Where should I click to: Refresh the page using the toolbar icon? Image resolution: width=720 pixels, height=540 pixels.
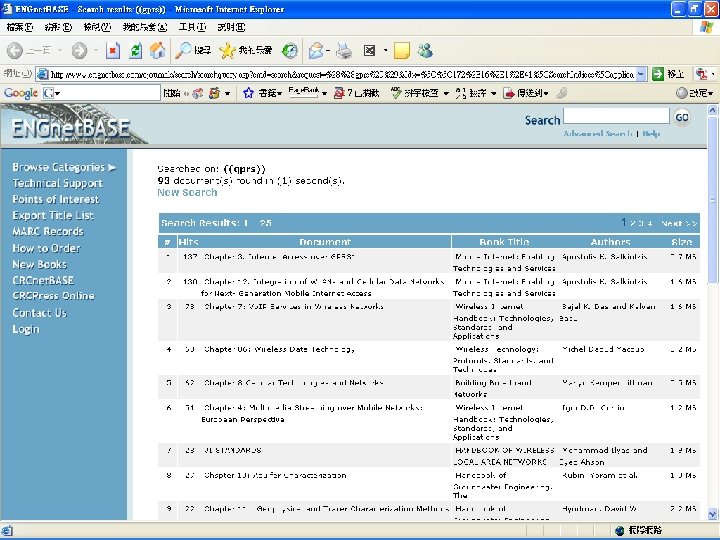[x=135, y=50]
